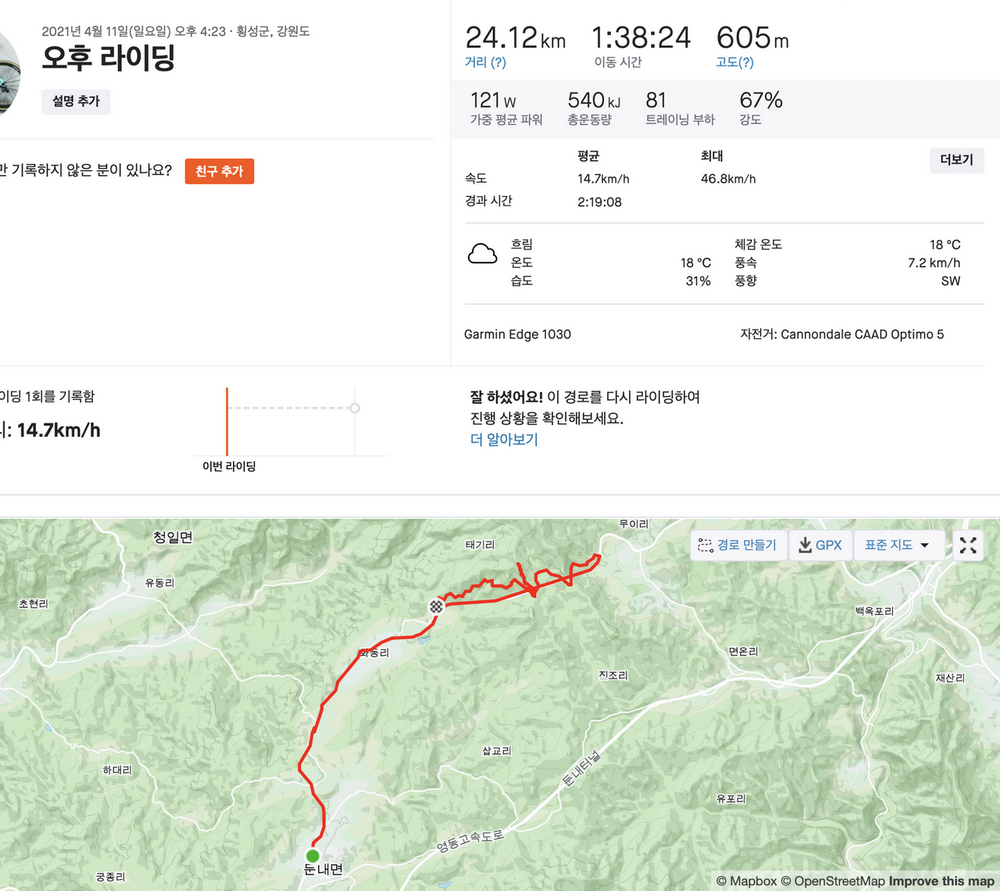The width and height of the screenshot is (1000, 891).
Task: Open the 거리 (?) distance help link
Action: (486, 62)
